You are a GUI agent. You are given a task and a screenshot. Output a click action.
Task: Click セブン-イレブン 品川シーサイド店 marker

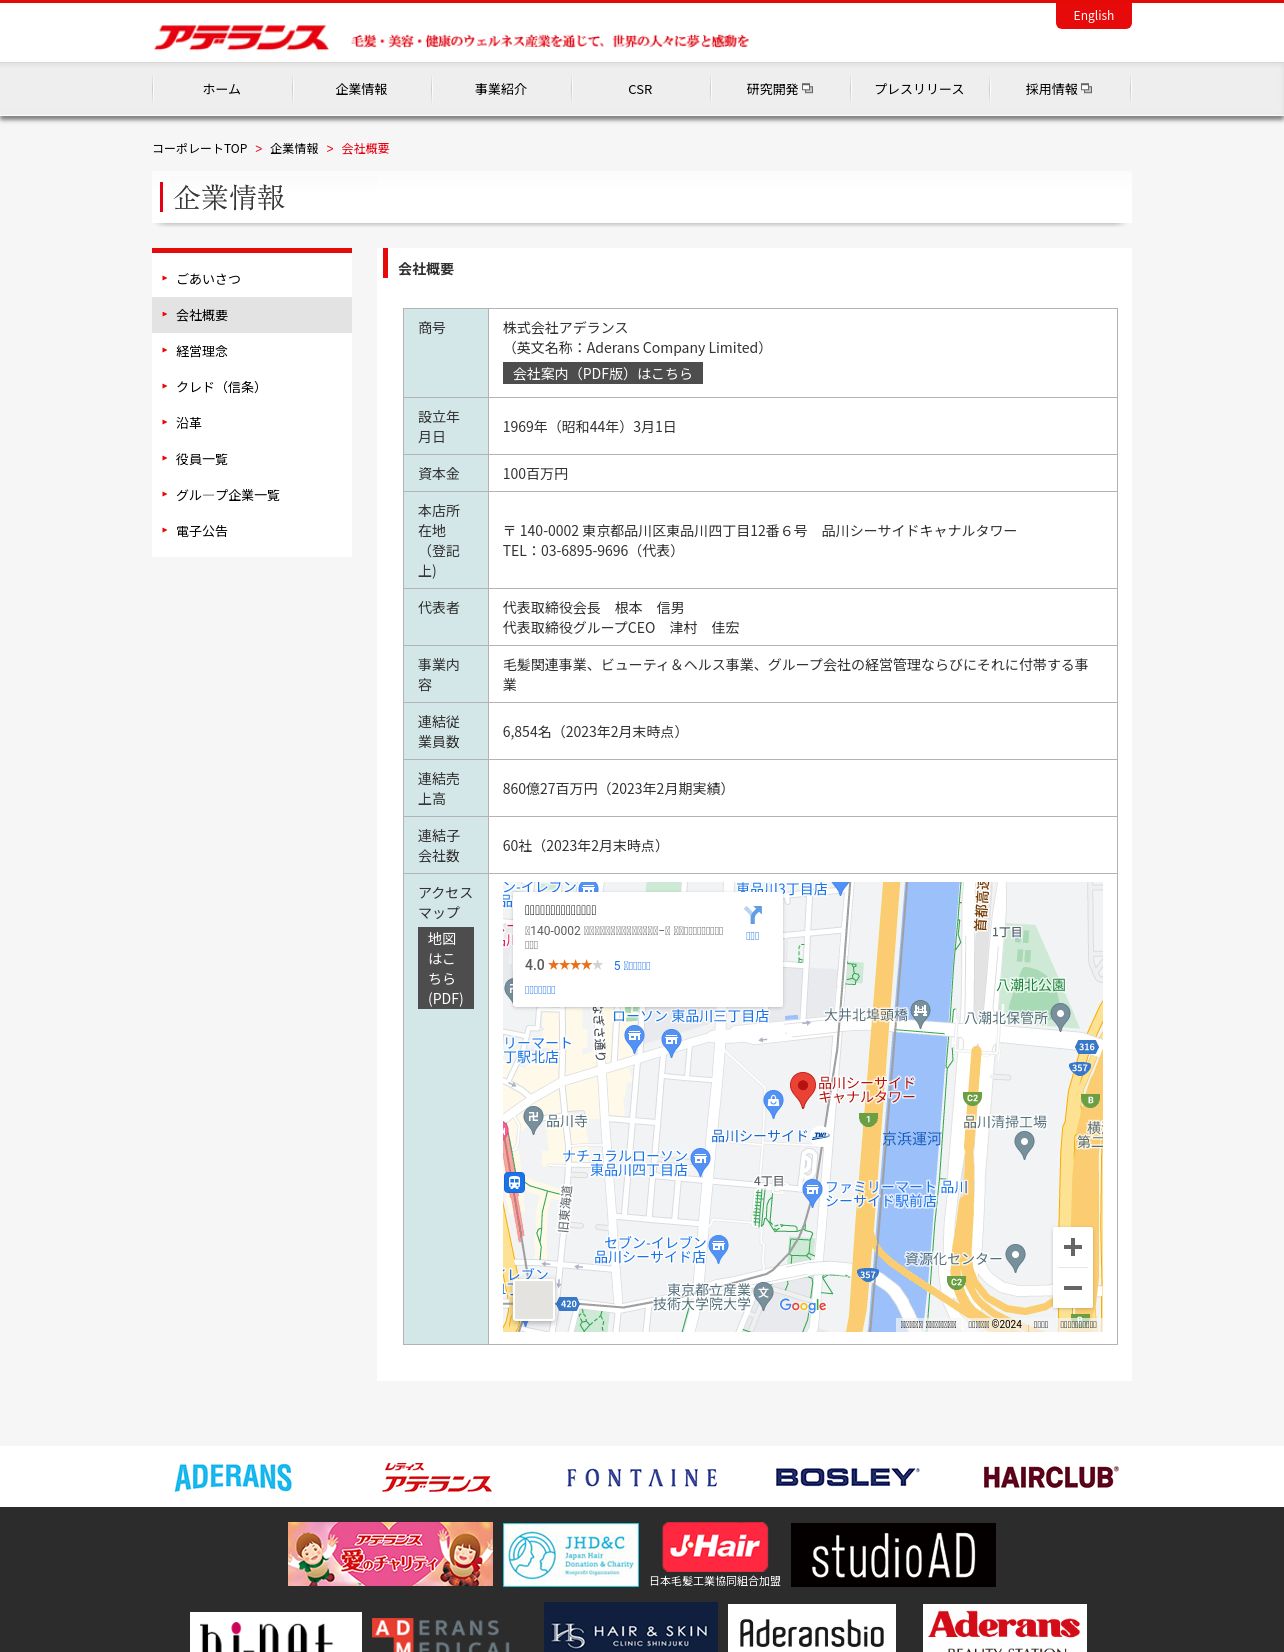pyautogui.click(x=718, y=1248)
